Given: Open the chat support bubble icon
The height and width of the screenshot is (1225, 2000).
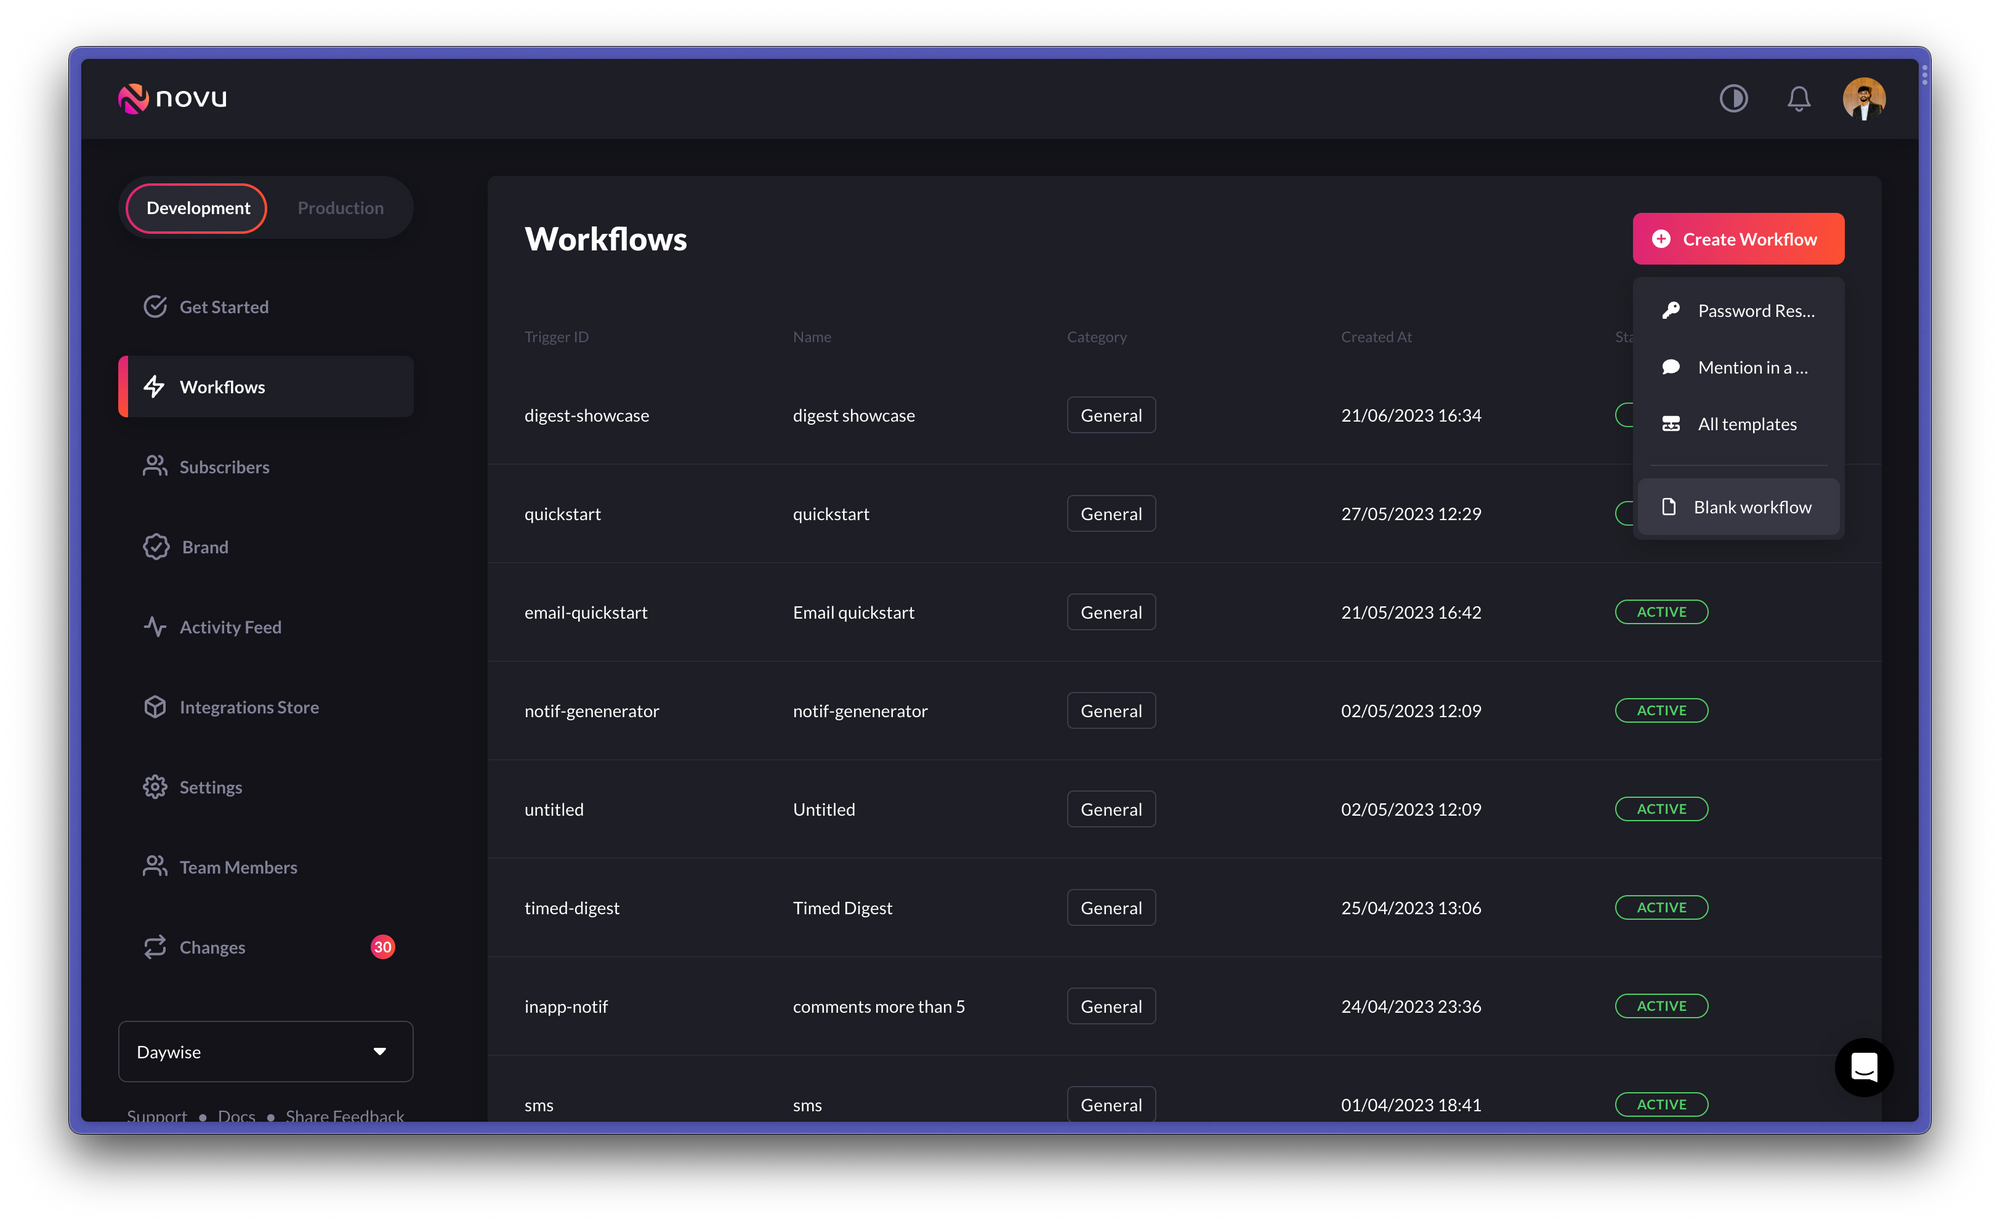Looking at the screenshot, I should (1863, 1067).
